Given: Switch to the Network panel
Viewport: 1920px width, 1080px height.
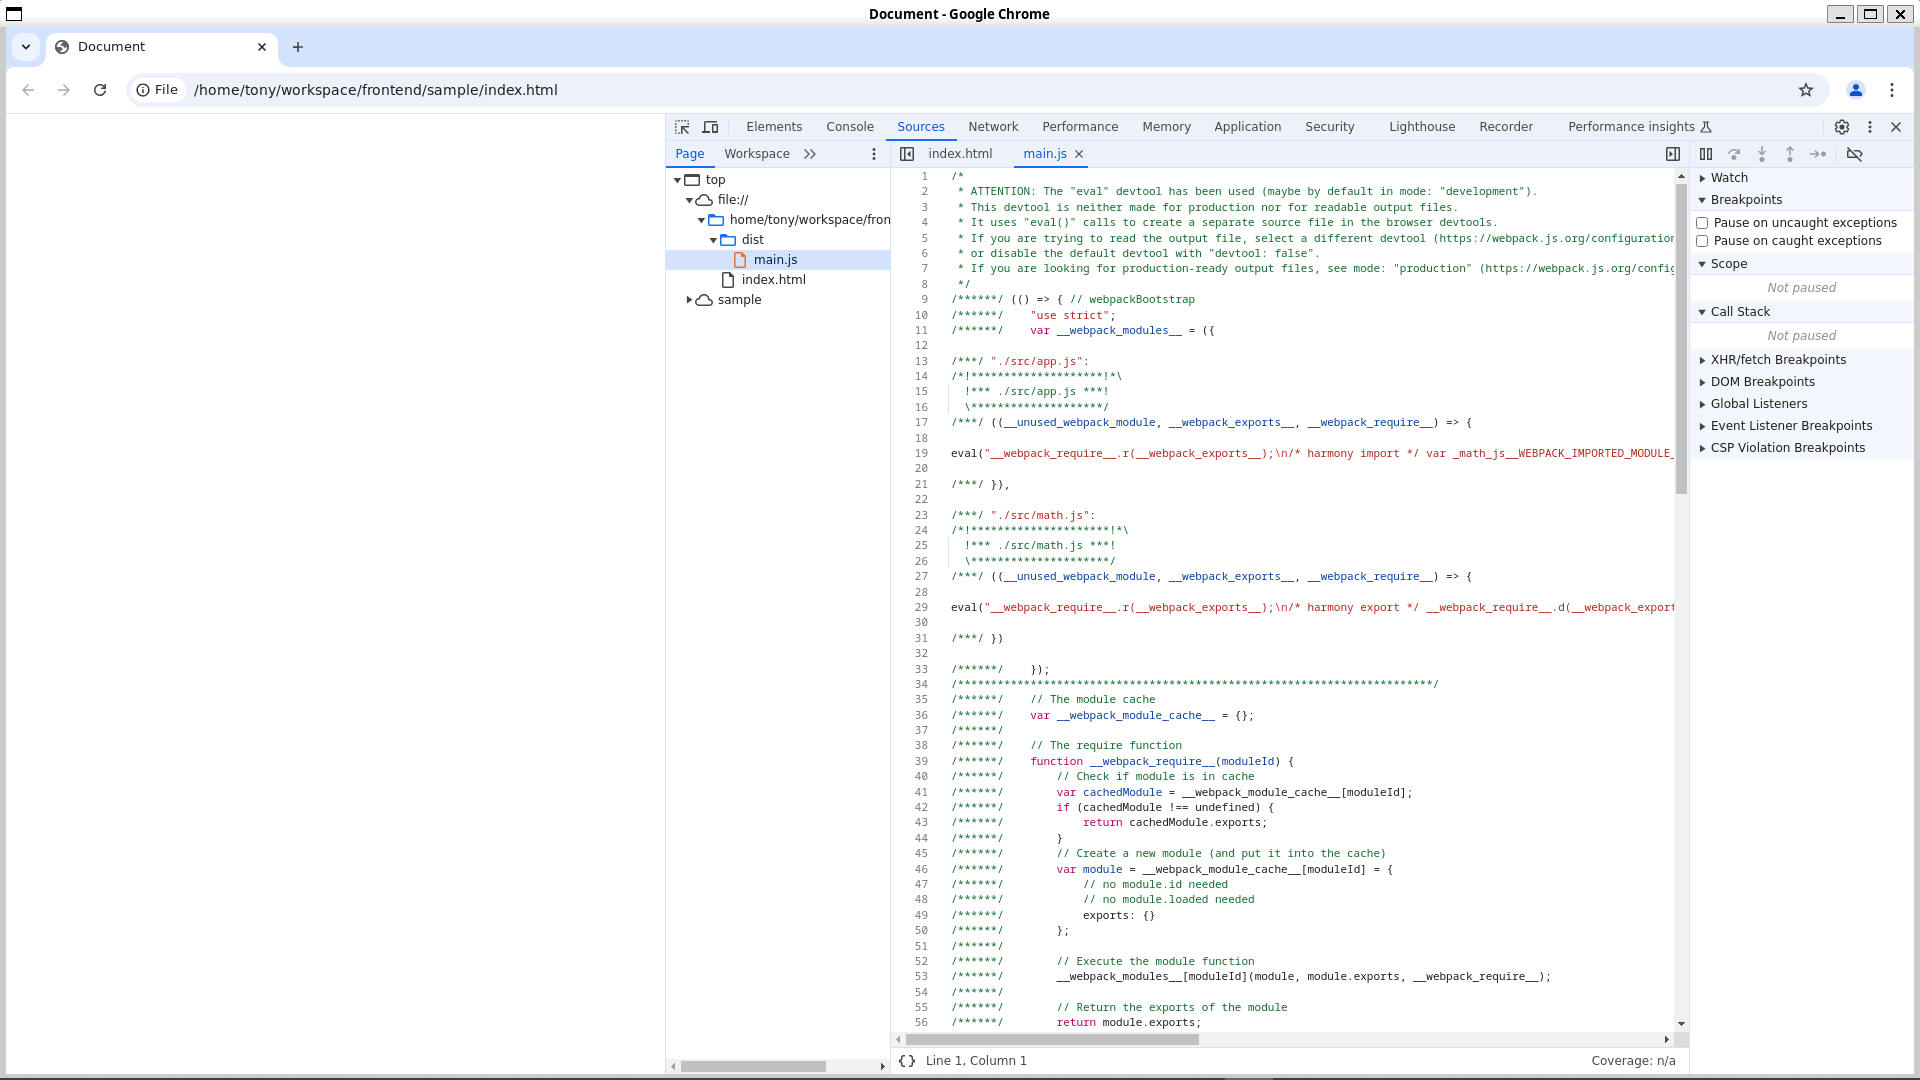Looking at the screenshot, I should 993,127.
